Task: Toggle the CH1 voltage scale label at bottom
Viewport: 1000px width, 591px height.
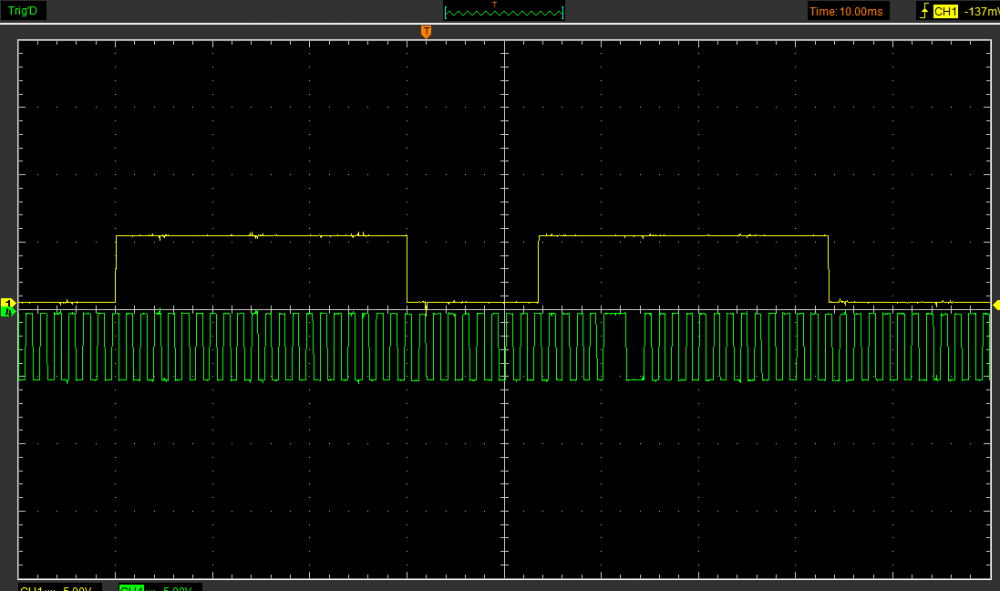Action: (56, 587)
